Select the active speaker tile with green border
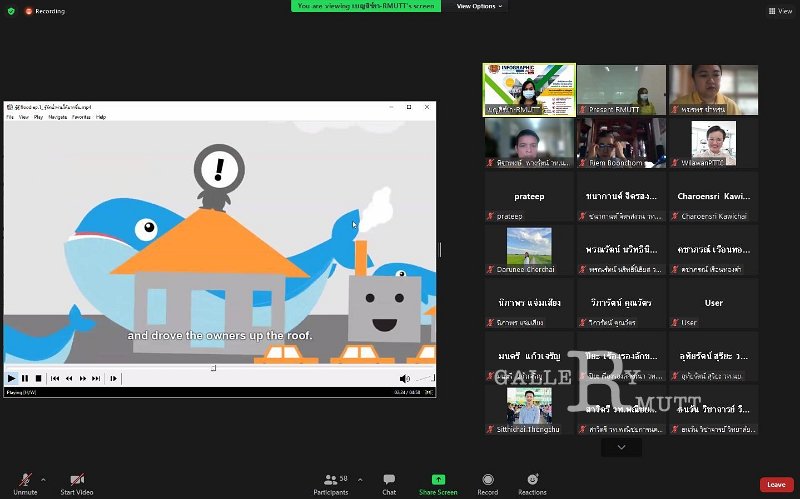 point(529,89)
